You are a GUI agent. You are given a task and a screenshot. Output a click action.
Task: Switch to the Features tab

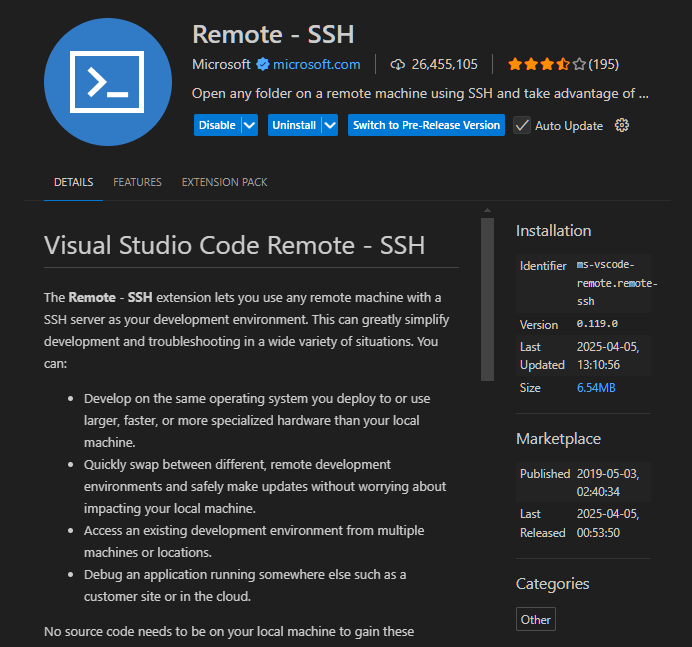(x=137, y=182)
